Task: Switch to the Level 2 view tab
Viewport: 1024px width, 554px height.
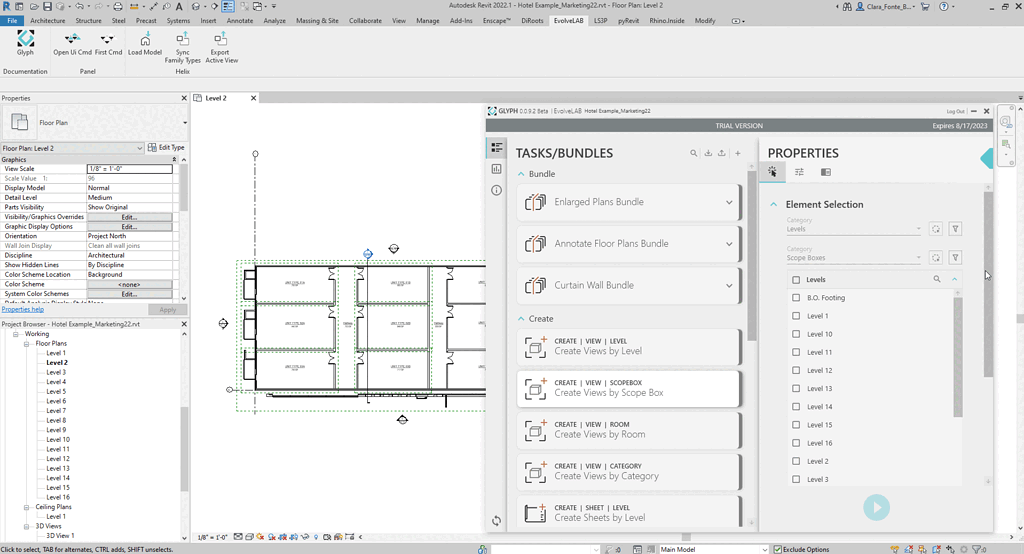Action: click(216, 98)
